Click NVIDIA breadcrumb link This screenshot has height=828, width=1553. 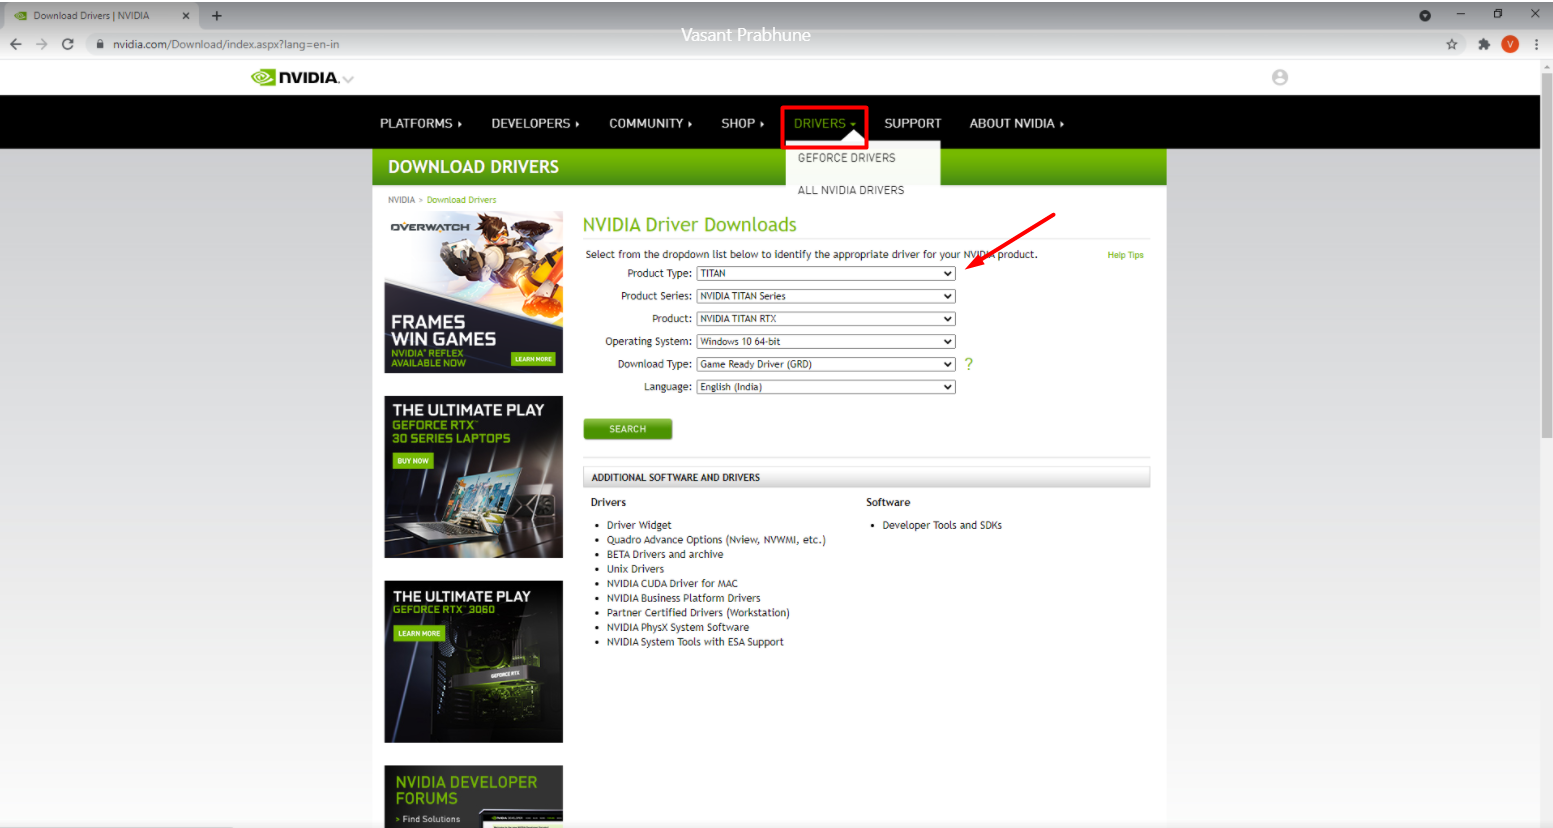401,200
